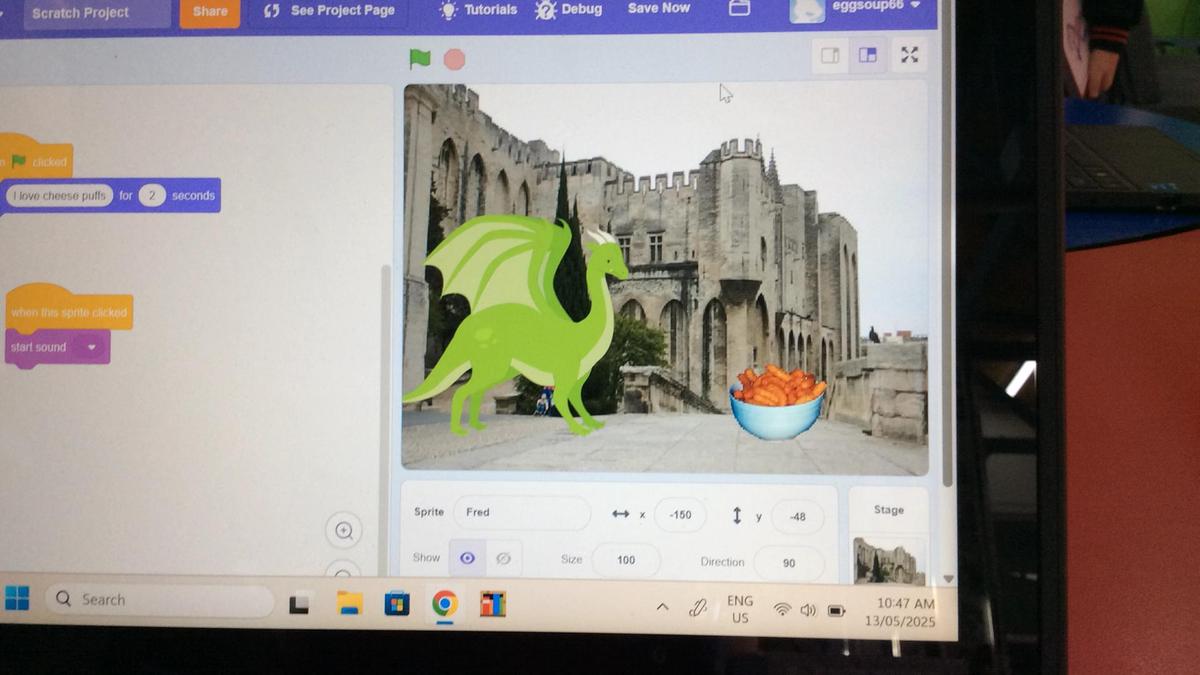Screen dimensions: 1200x675
Task: Click the taskbar Search box
Action: [x=160, y=599]
